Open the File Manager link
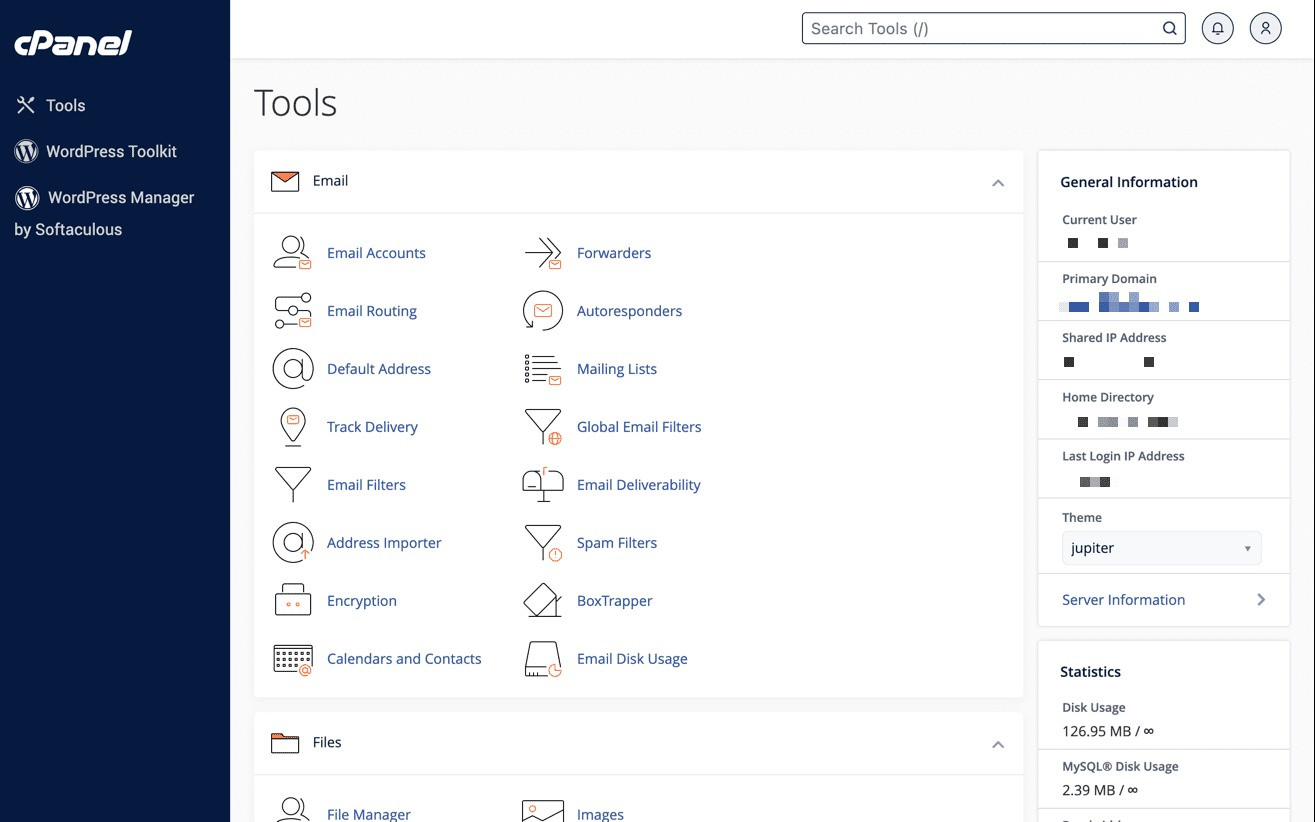This screenshot has width=1315, height=822. (369, 814)
